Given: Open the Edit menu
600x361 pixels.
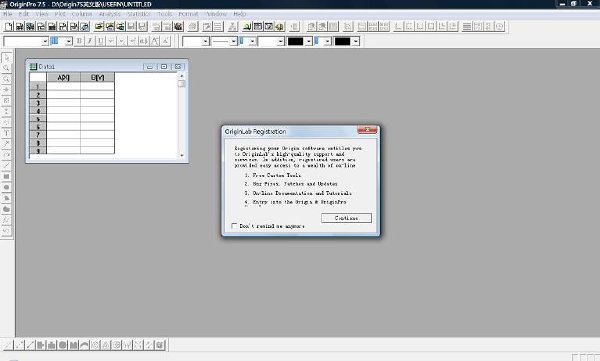Looking at the screenshot, I should click(24, 14).
